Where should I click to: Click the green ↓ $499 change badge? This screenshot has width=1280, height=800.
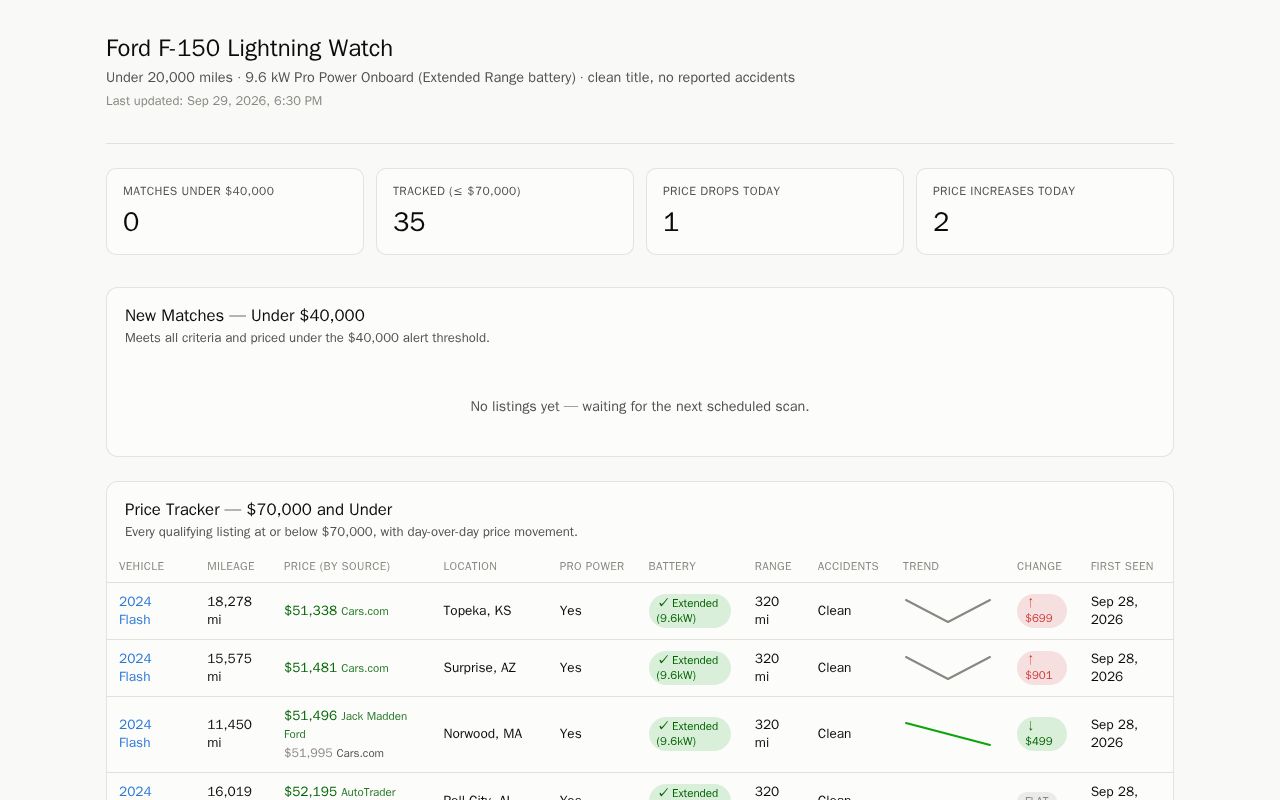[1041, 734]
